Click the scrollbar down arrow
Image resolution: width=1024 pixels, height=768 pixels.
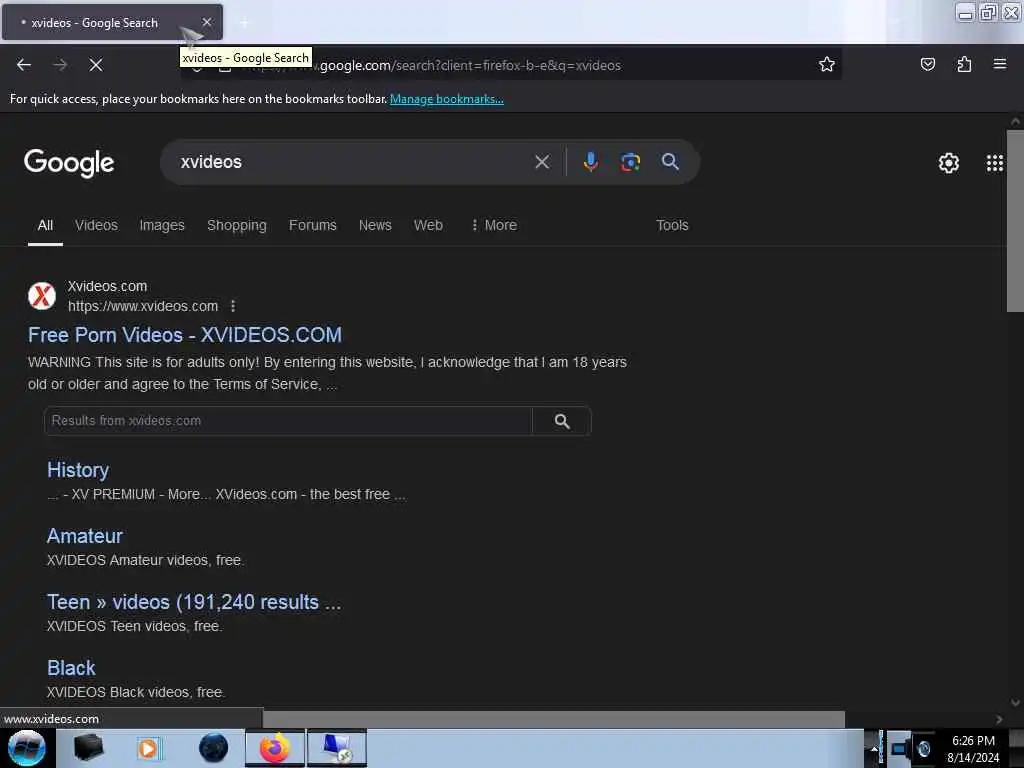pyautogui.click(x=1015, y=703)
